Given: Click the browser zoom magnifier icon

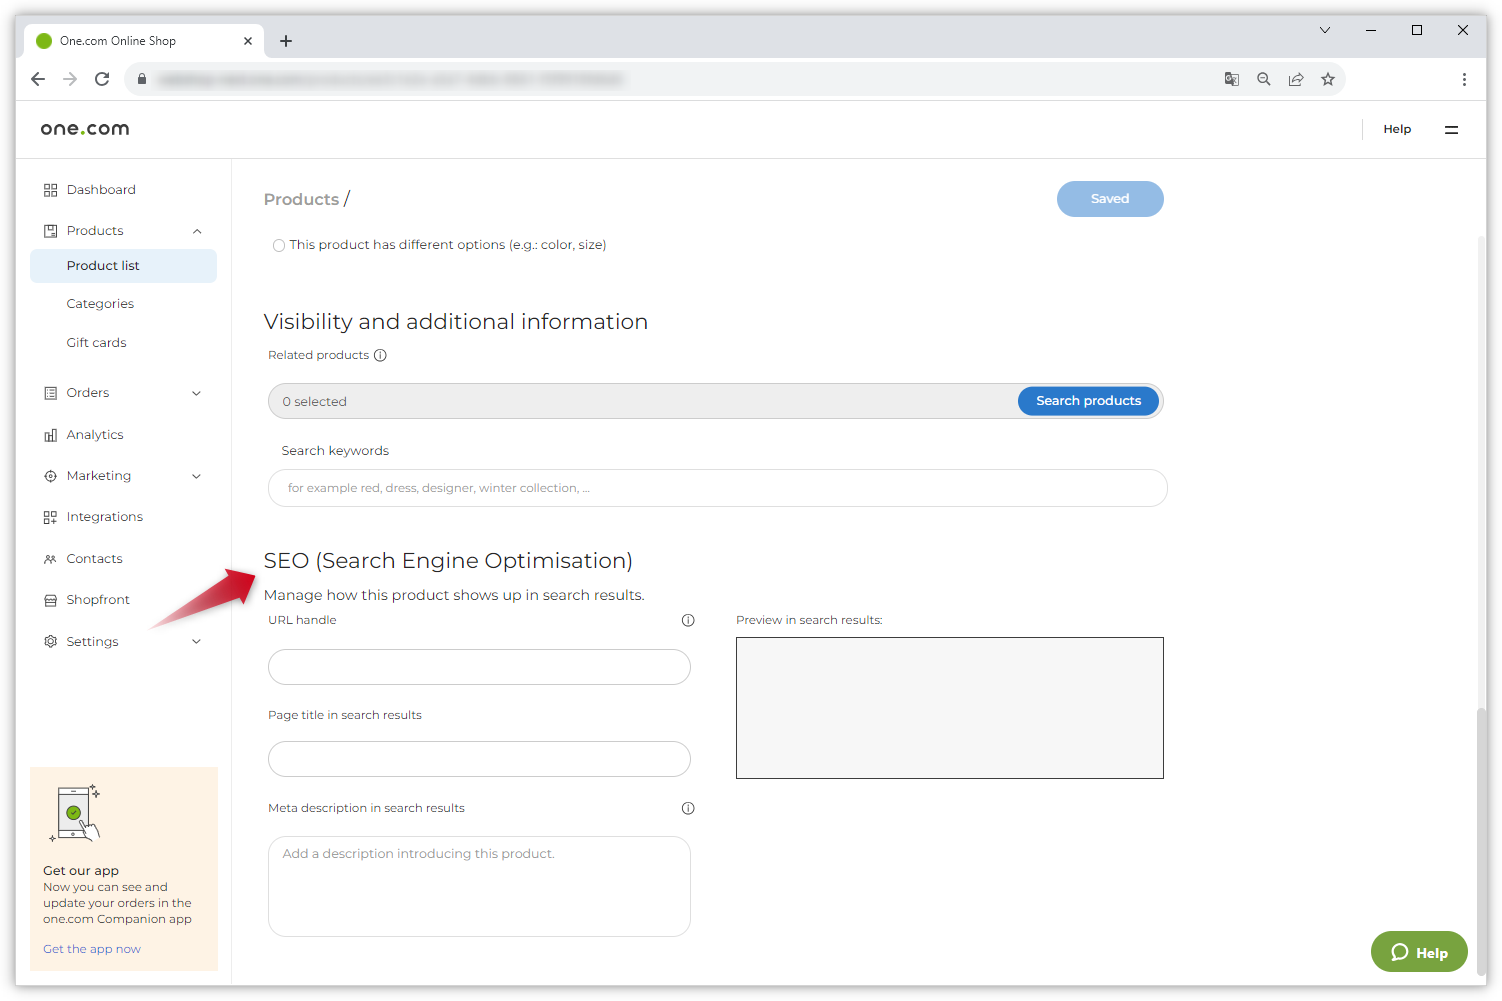Looking at the screenshot, I should [x=1264, y=79].
